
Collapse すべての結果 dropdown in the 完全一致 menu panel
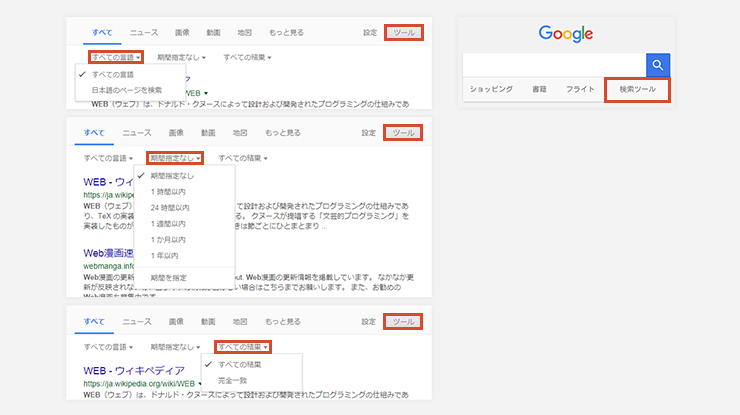click(243, 347)
